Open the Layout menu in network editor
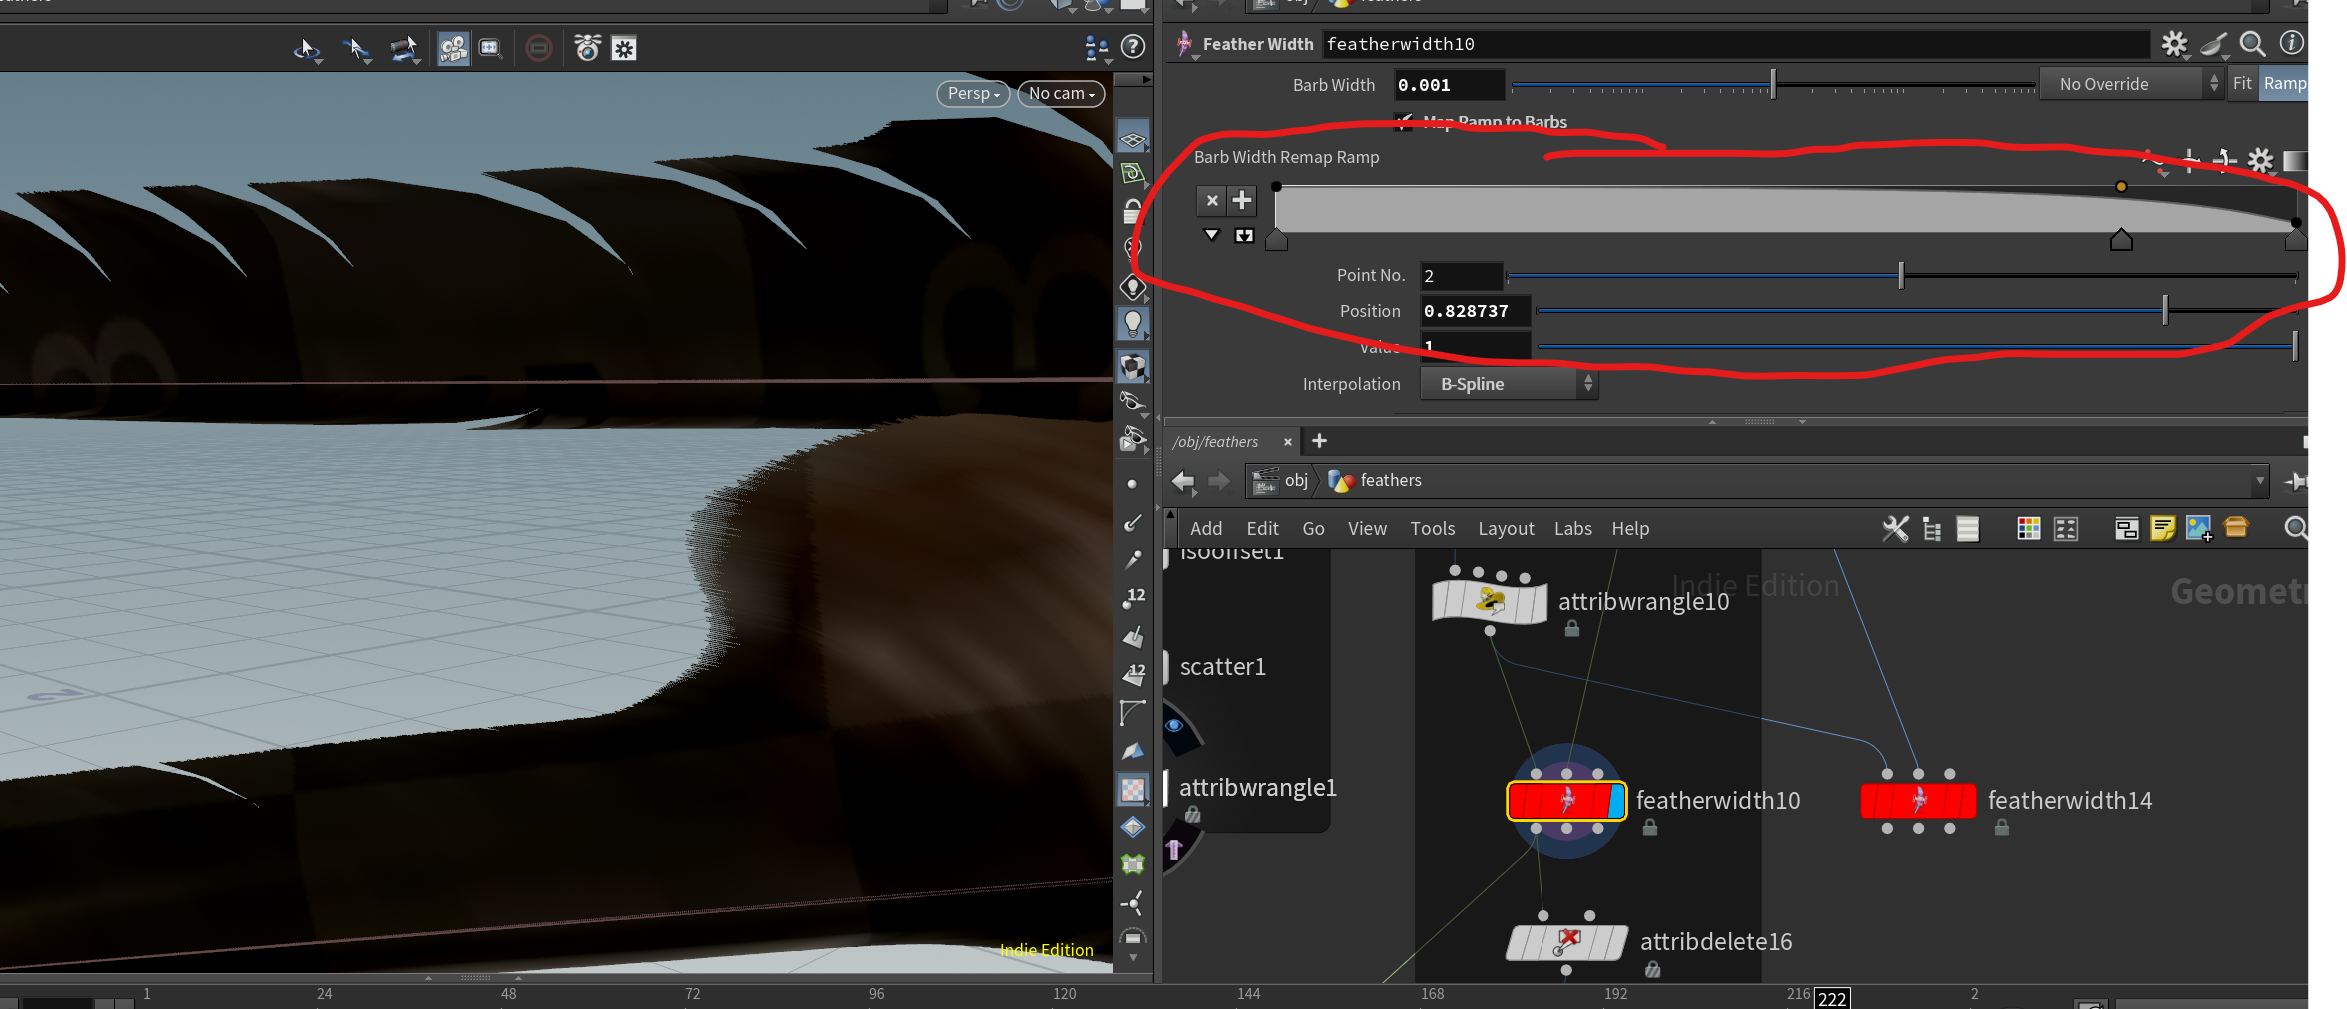This screenshot has height=1009, width=2347. [x=1505, y=529]
